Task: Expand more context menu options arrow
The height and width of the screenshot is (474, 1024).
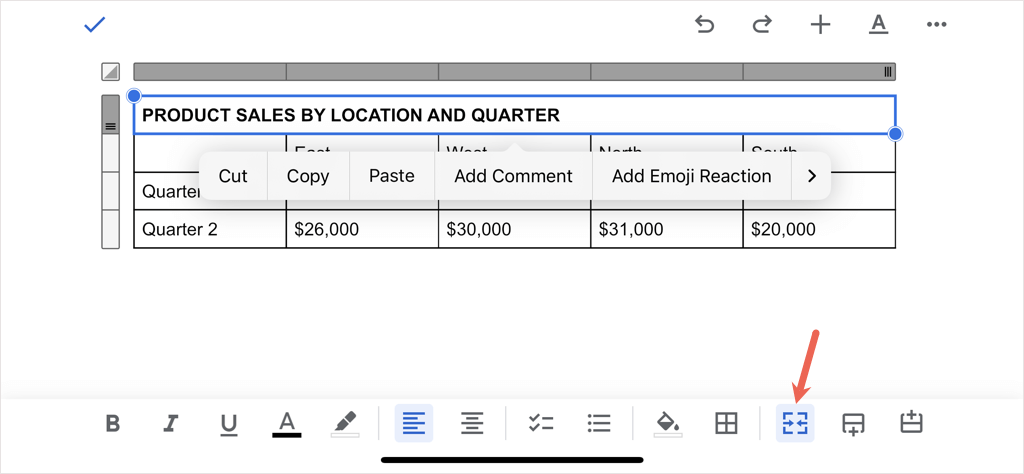Action: click(811, 176)
